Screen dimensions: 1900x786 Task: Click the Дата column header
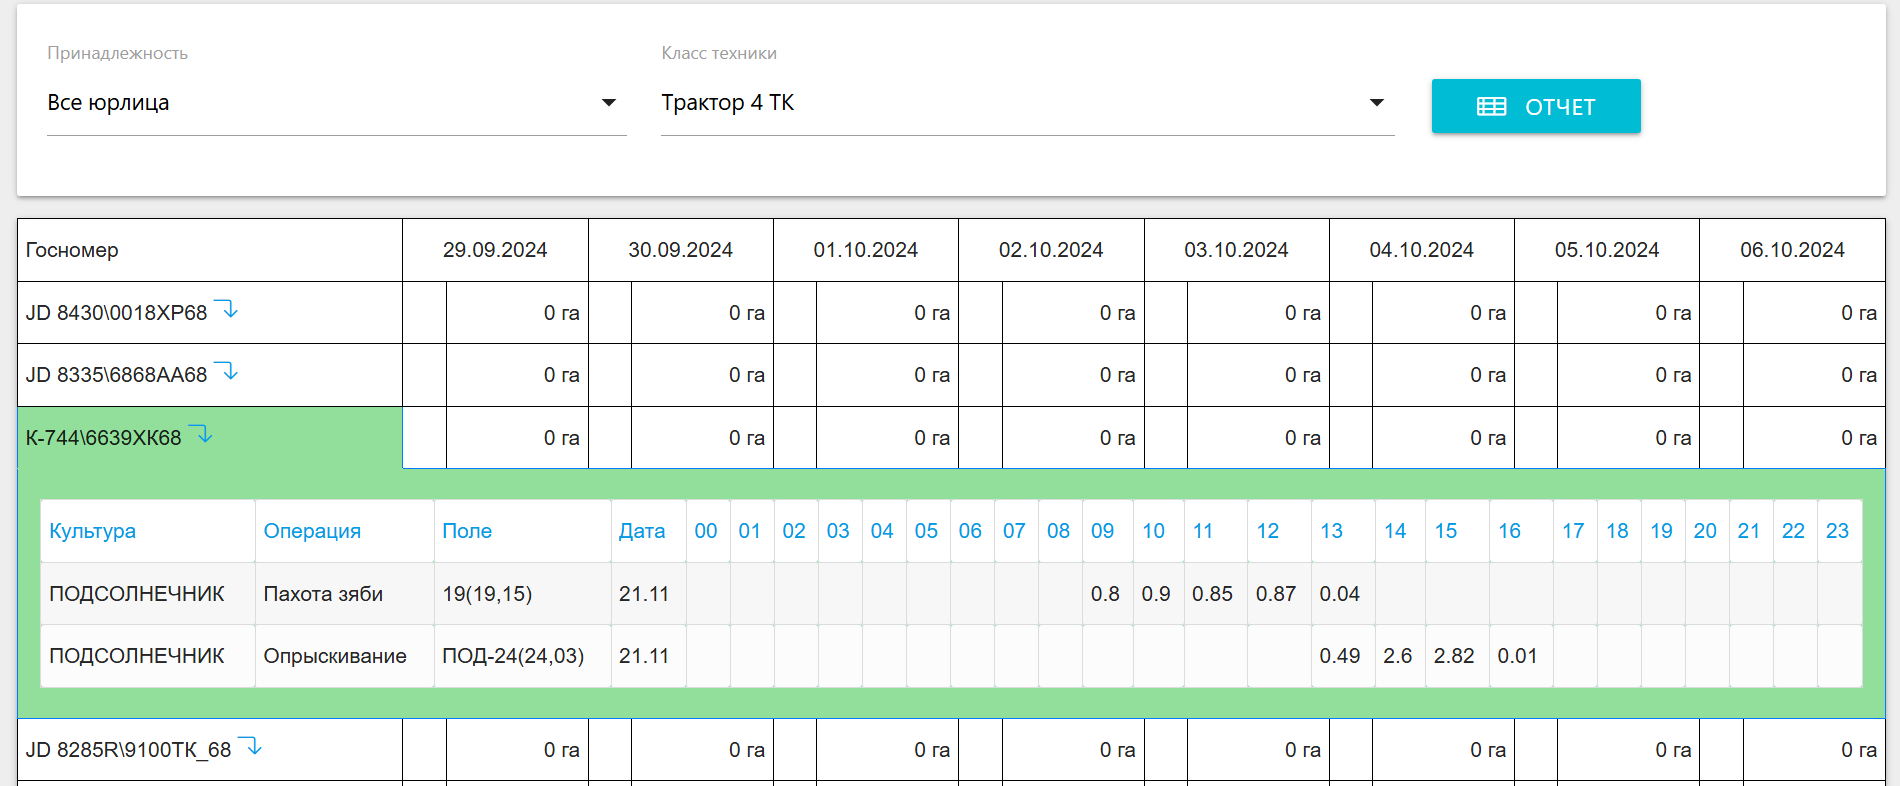[x=641, y=531]
